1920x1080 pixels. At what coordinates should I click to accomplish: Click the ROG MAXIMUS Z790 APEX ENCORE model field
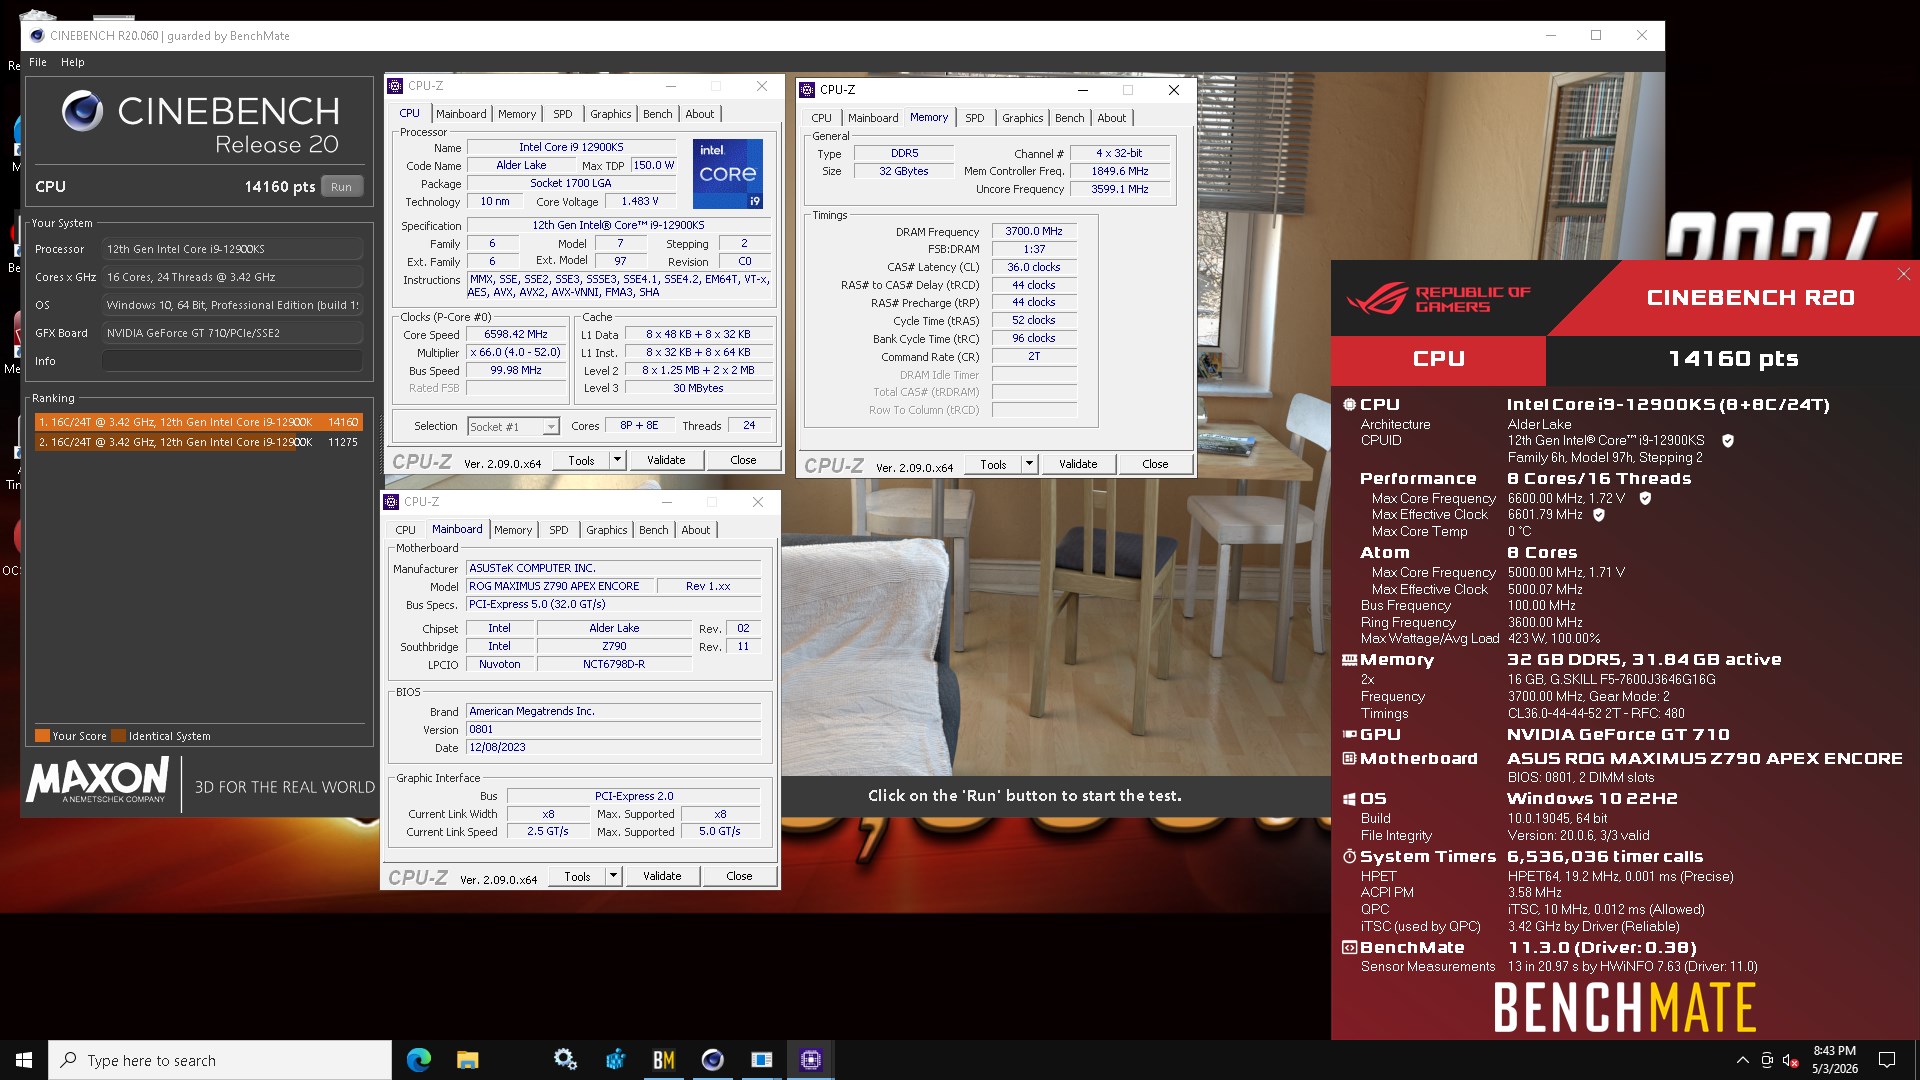click(560, 586)
